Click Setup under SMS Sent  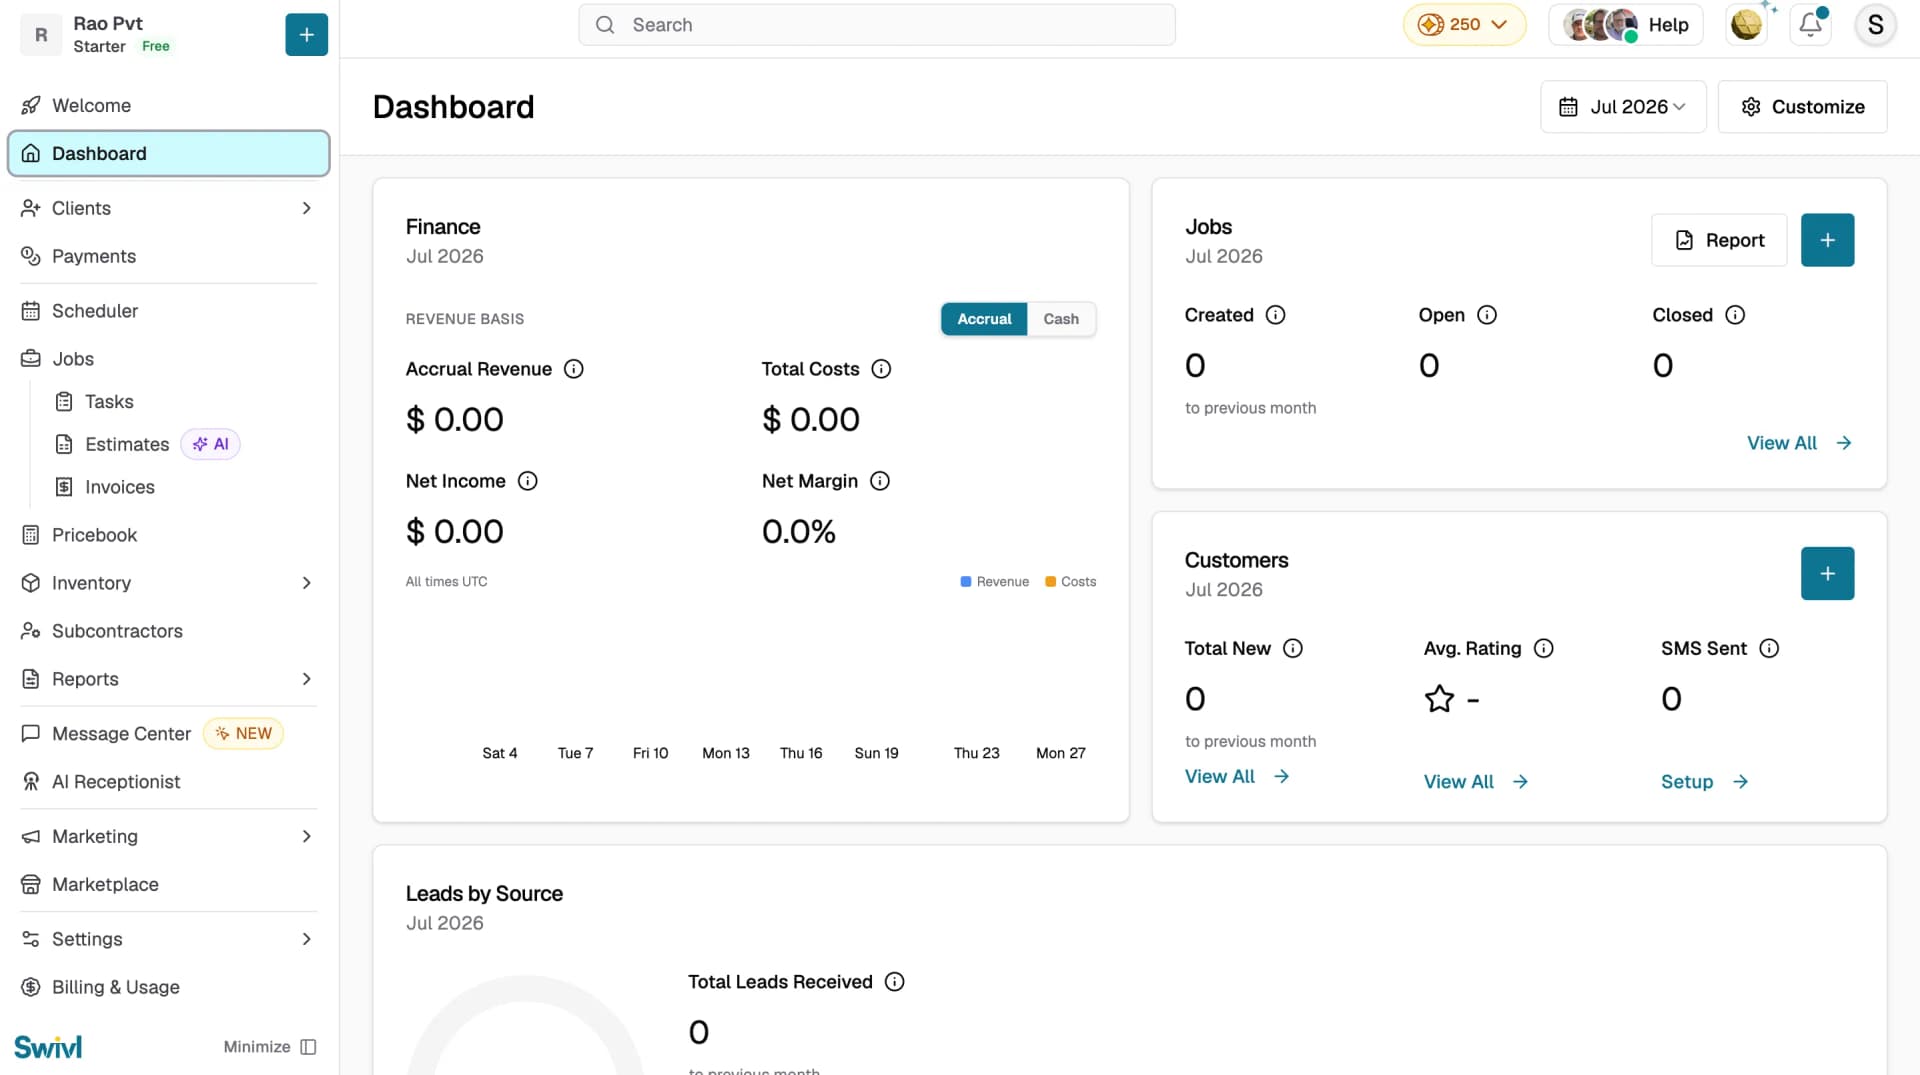tap(1704, 782)
